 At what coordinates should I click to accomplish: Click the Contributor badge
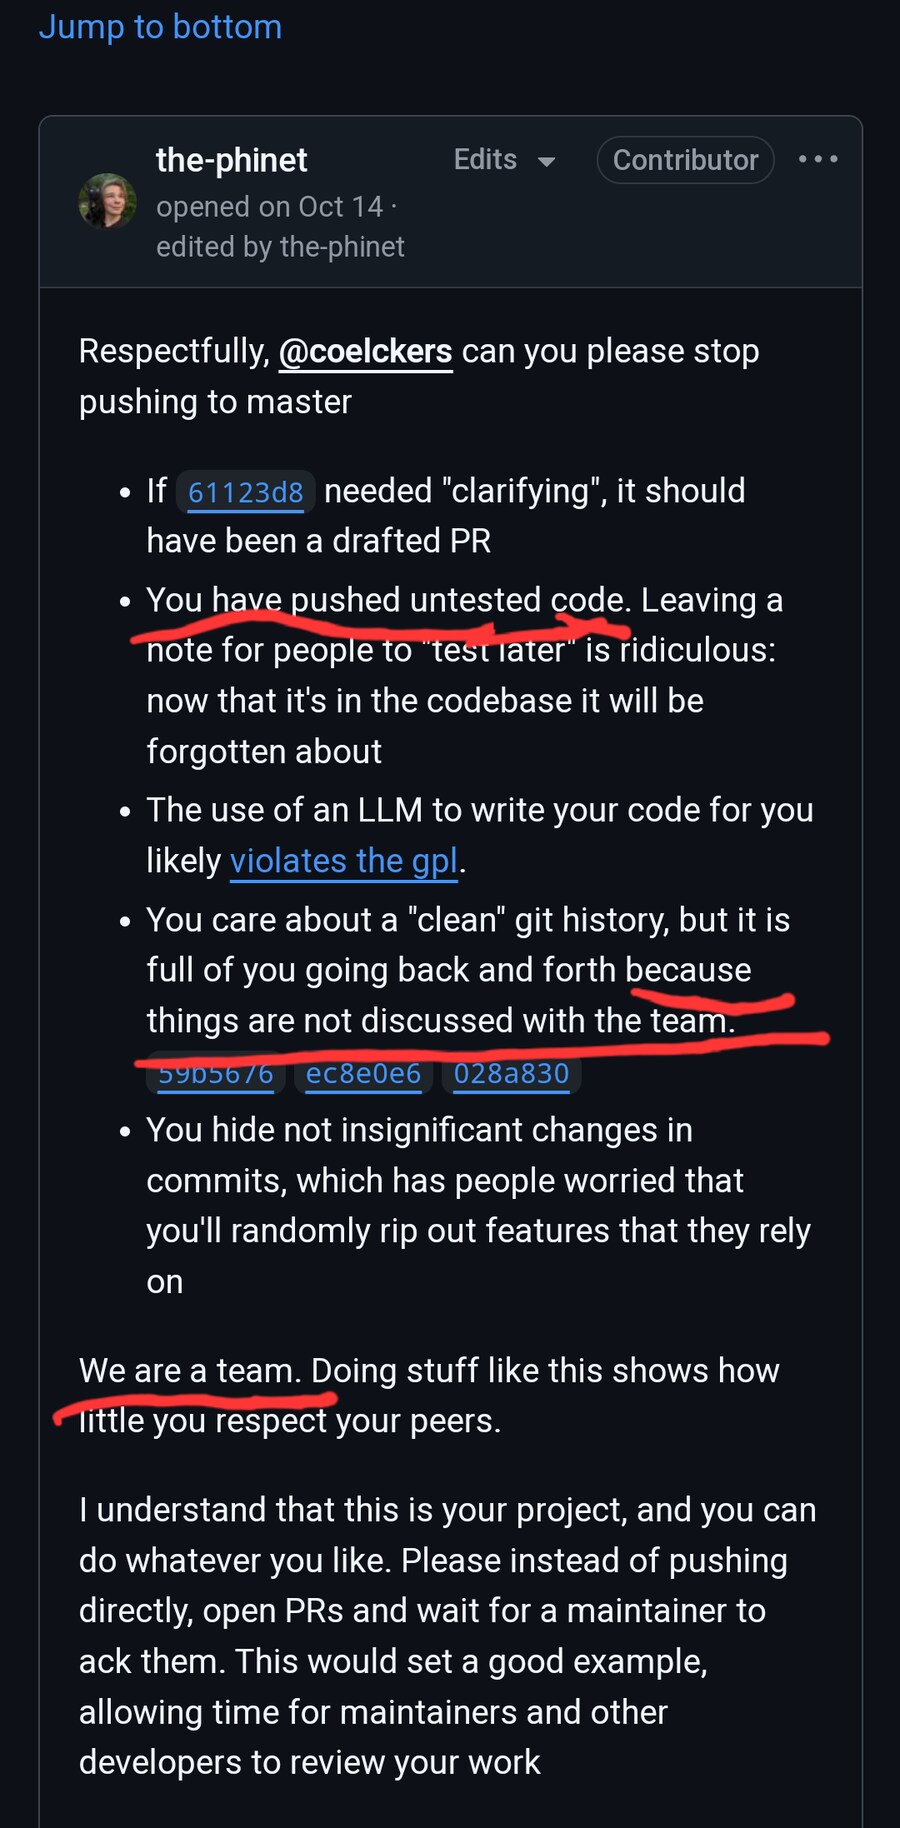[684, 159]
